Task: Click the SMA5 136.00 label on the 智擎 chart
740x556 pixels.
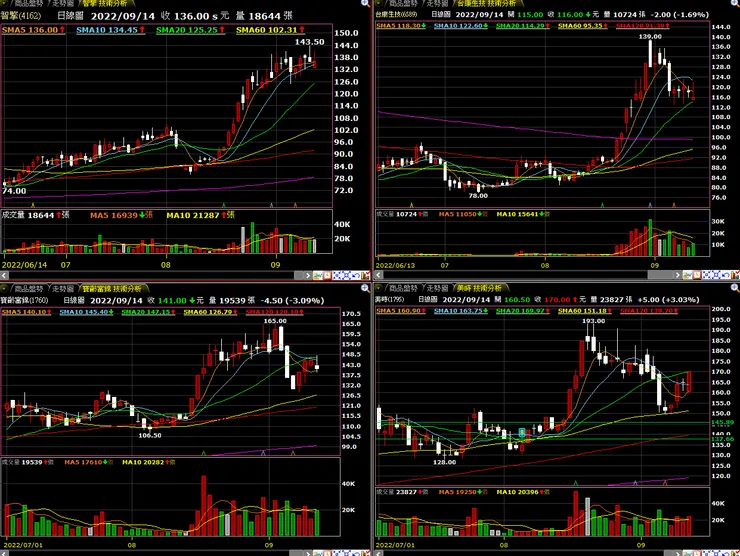Action: (x=34, y=30)
